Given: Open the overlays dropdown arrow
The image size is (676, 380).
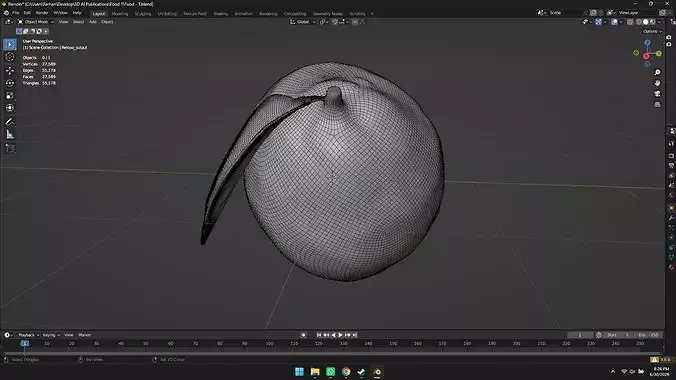Looking at the screenshot, I should [x=620, y=22].
